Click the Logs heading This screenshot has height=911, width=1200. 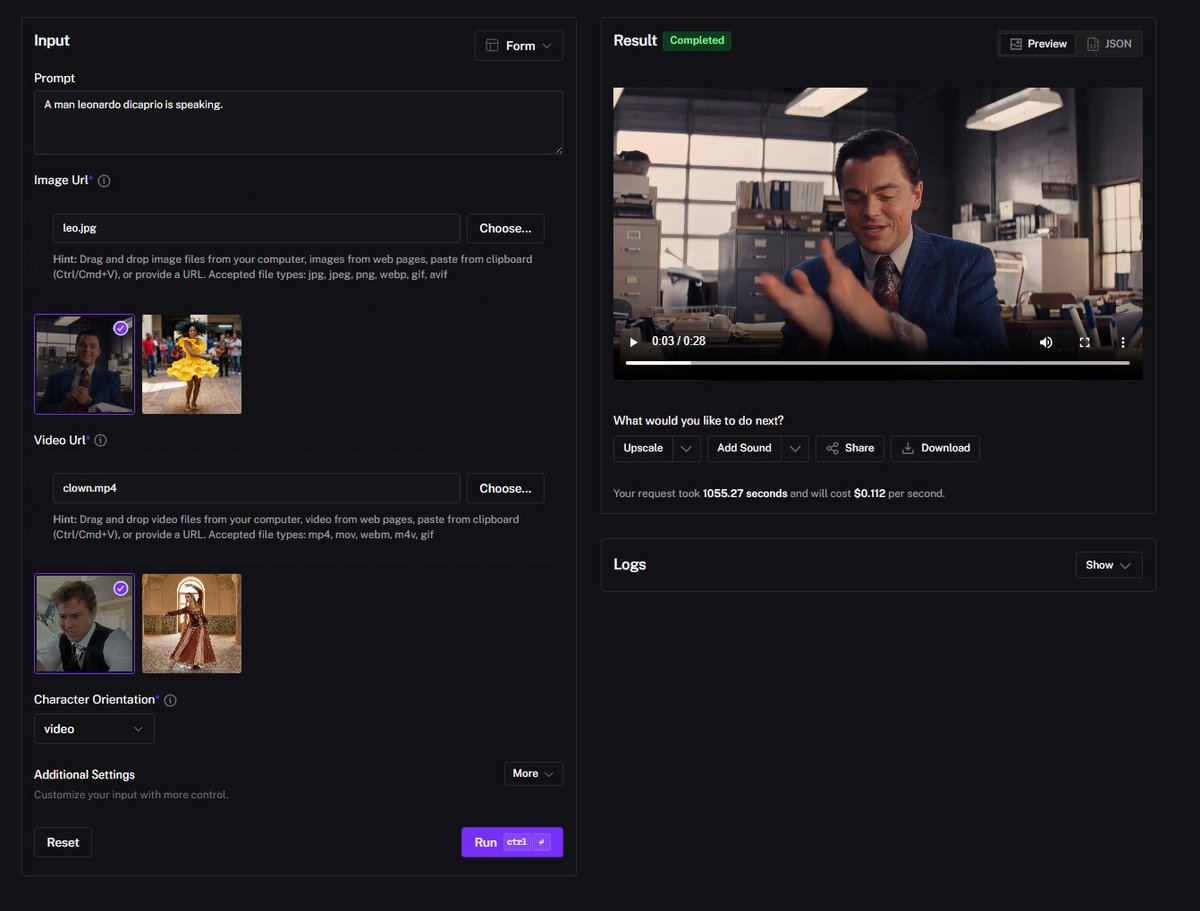[630, 565]
